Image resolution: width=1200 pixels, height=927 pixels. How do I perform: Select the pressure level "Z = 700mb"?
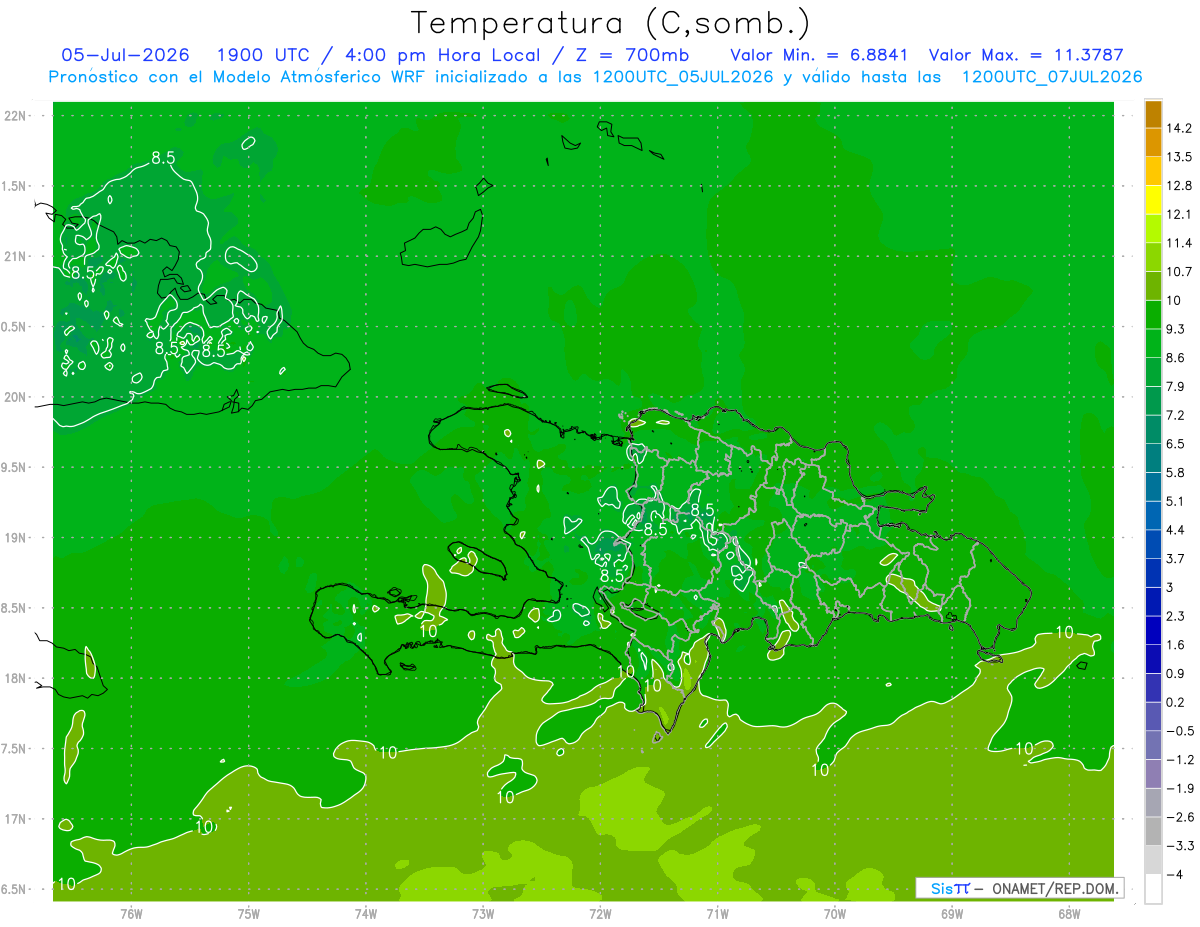[x=631, y=55]
